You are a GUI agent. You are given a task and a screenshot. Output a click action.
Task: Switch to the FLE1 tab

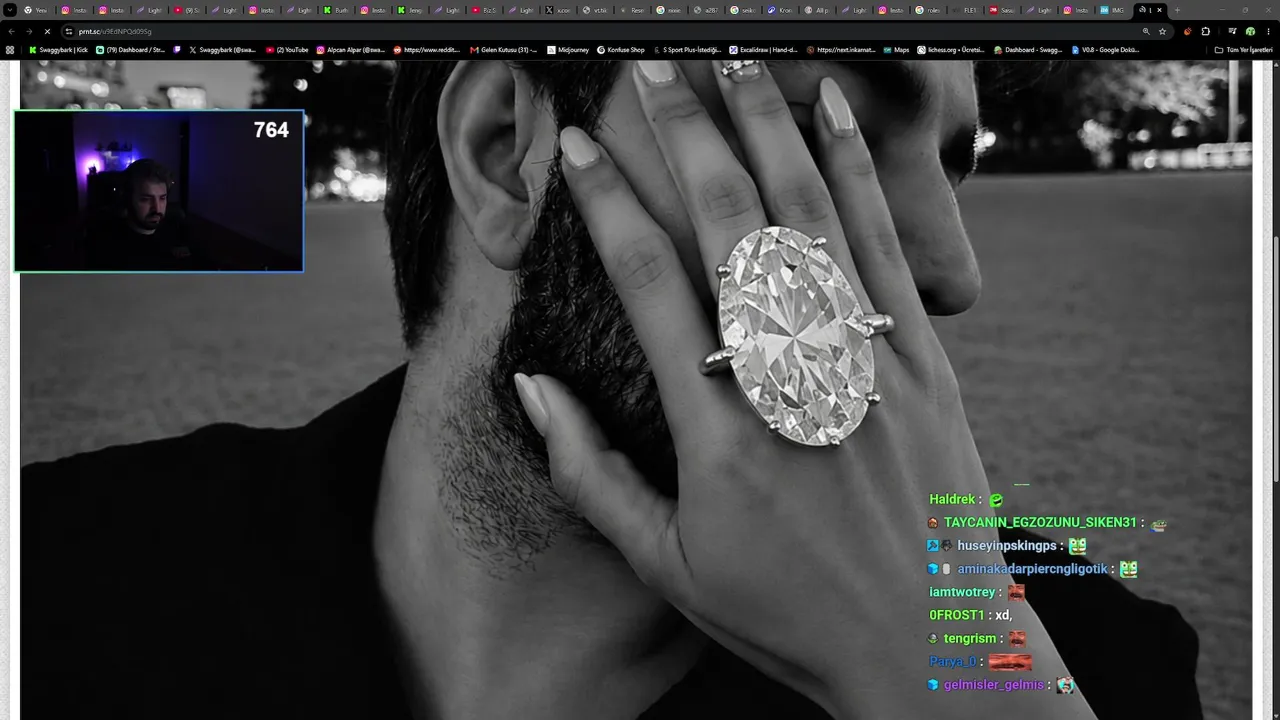(967, 10)
